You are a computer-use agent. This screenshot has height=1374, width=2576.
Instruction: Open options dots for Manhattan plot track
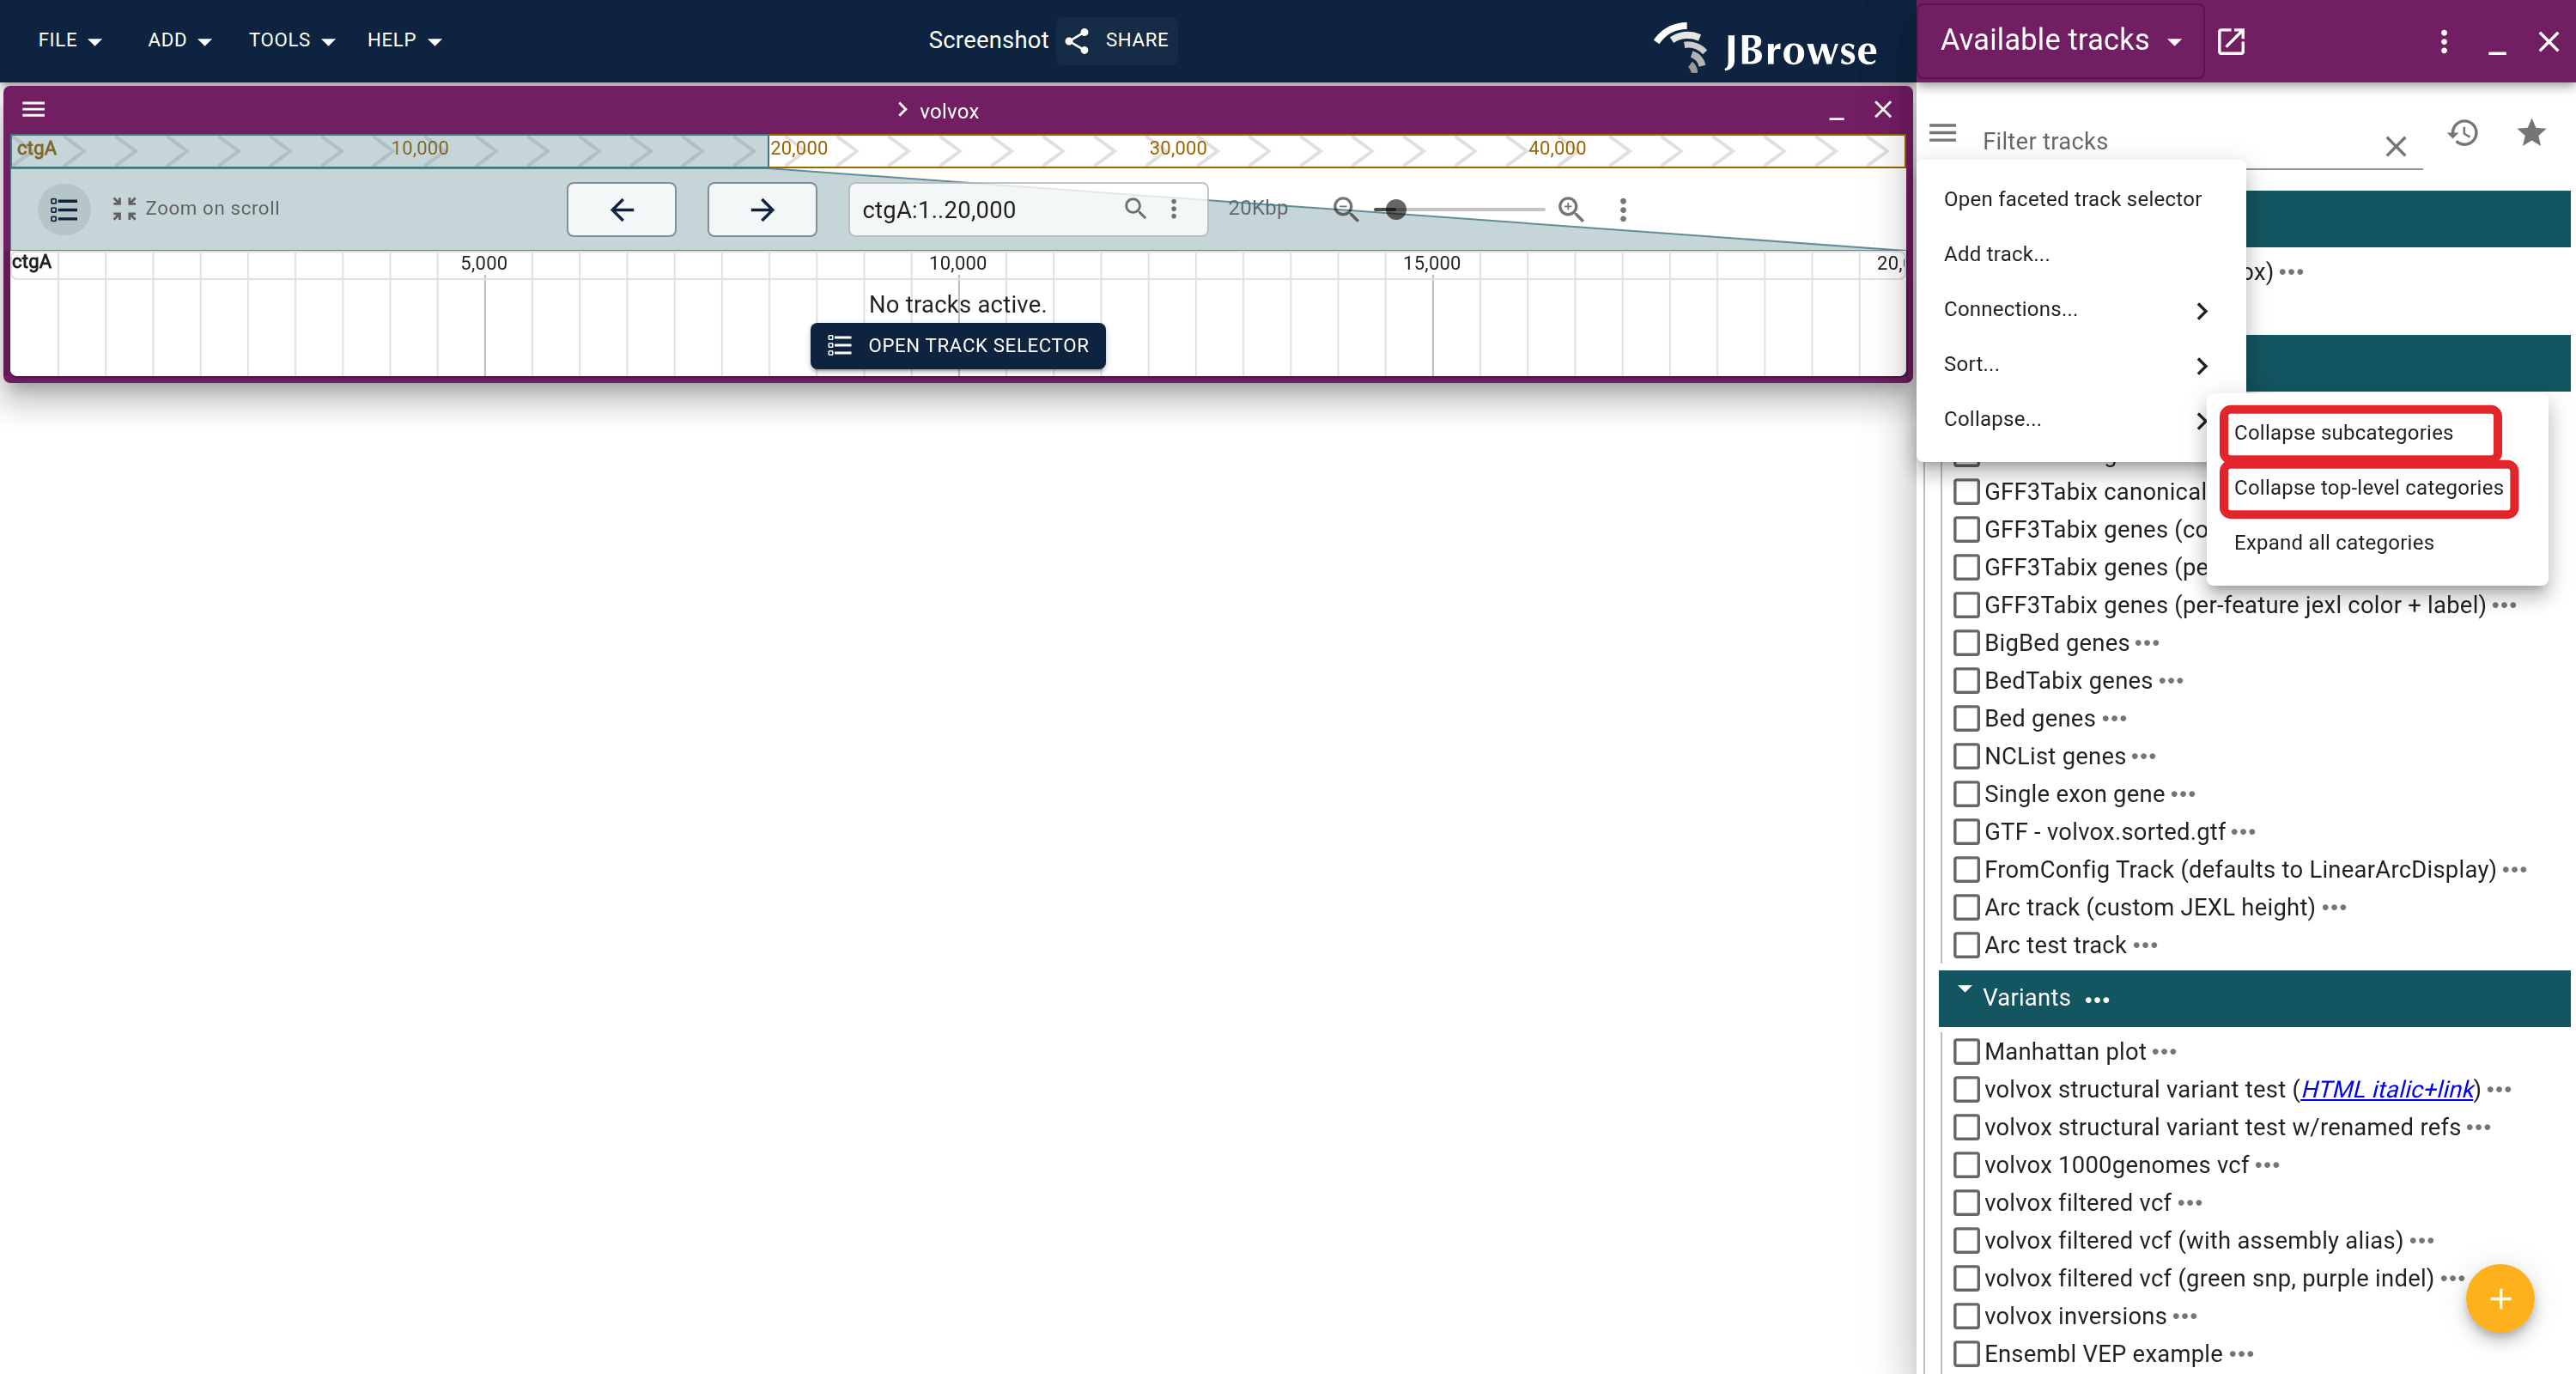2164,1052
